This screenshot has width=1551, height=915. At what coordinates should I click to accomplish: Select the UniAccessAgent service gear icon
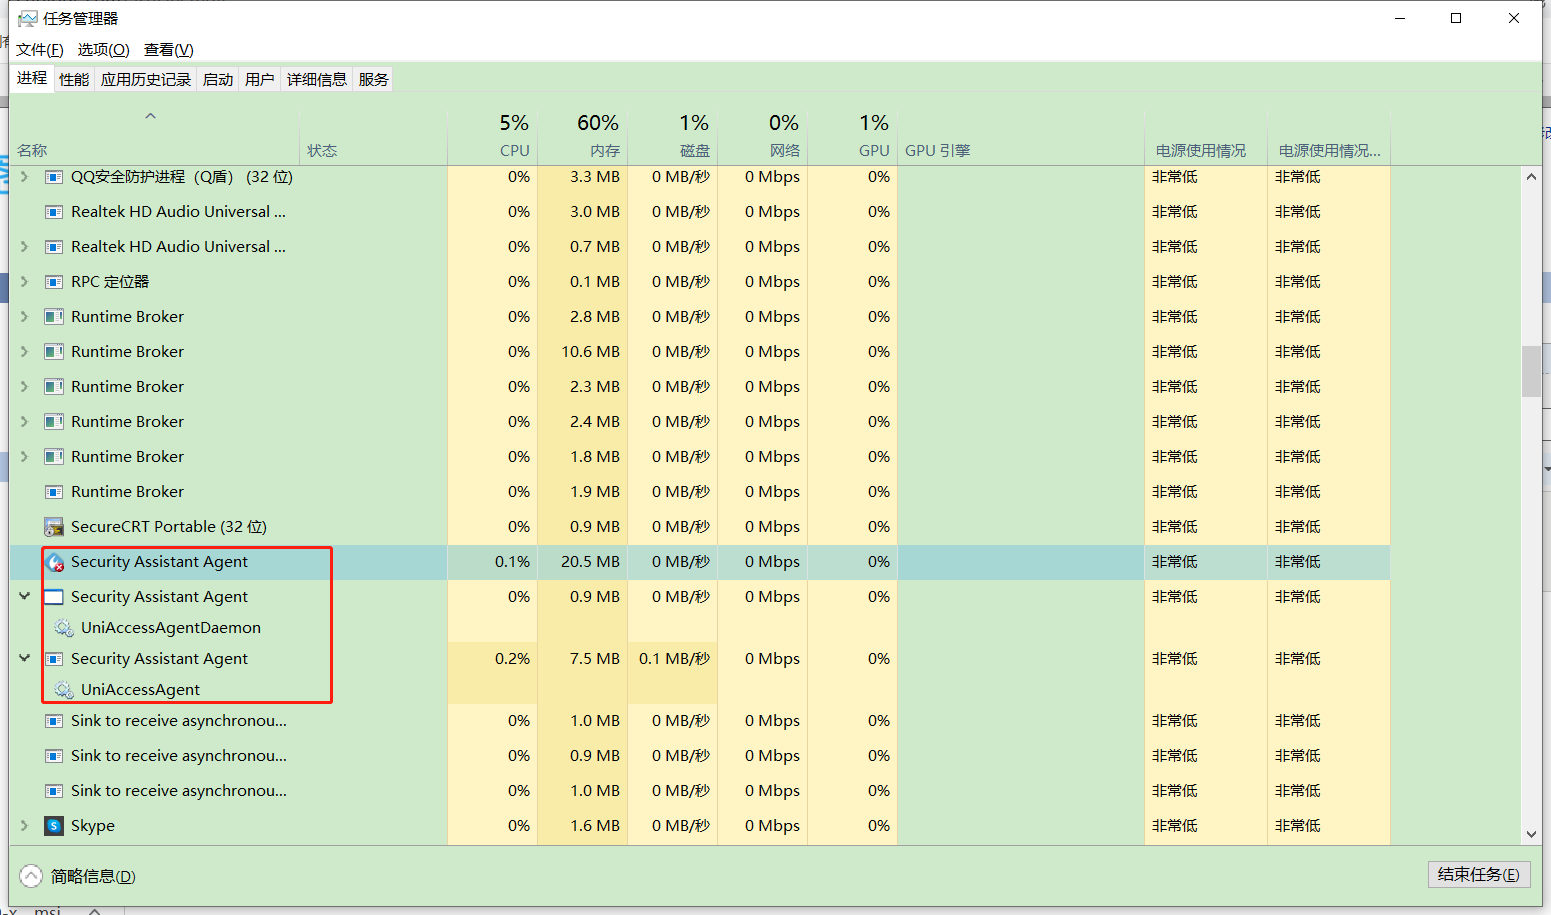click(x=64, y=690)
